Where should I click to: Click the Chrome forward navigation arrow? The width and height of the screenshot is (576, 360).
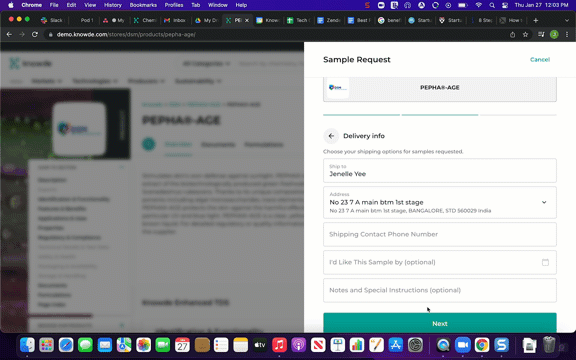click(x=22, y=35)
